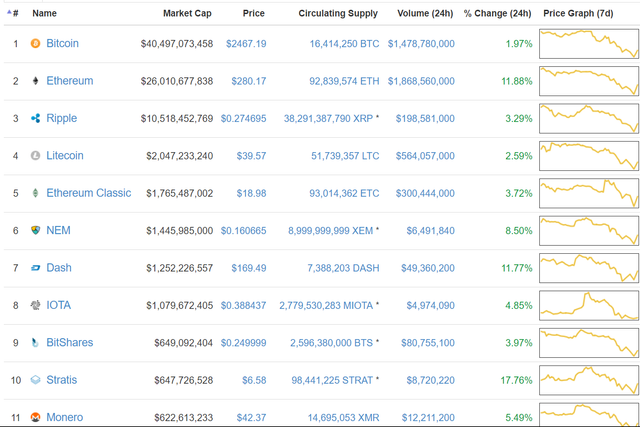This screenshot has height=427, width=640.
Task: Sort by Volume (24h) header
Action: [425, 13]
